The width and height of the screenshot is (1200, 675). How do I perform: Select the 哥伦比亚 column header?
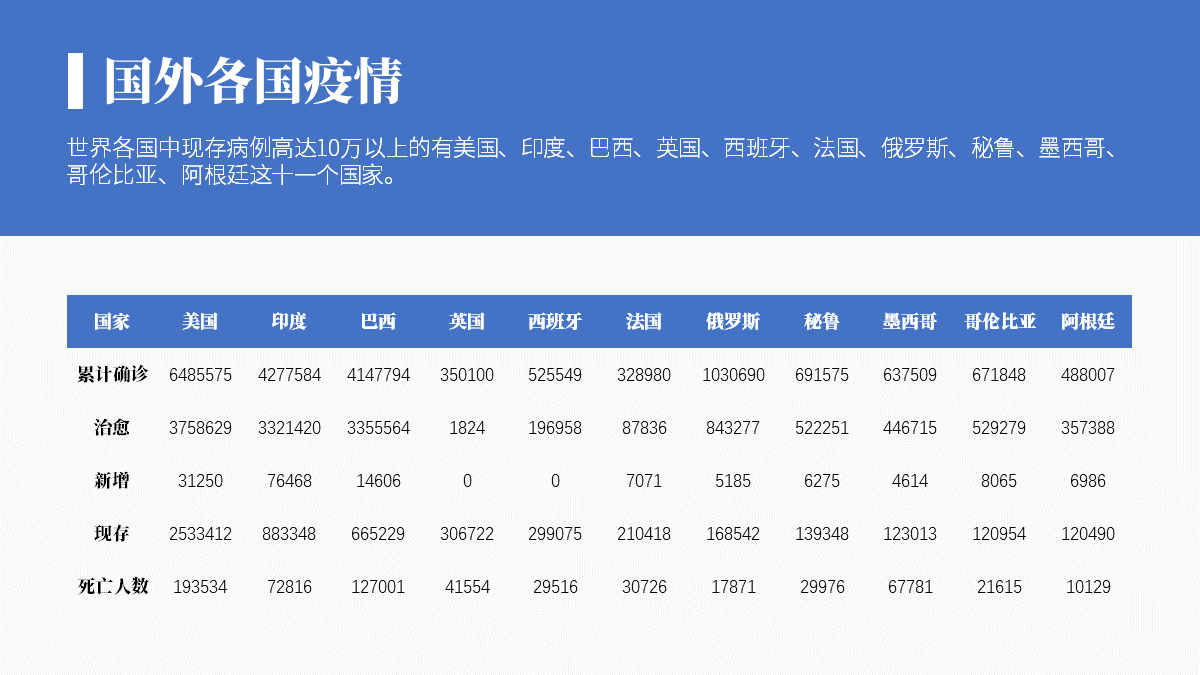coord(999,322)
